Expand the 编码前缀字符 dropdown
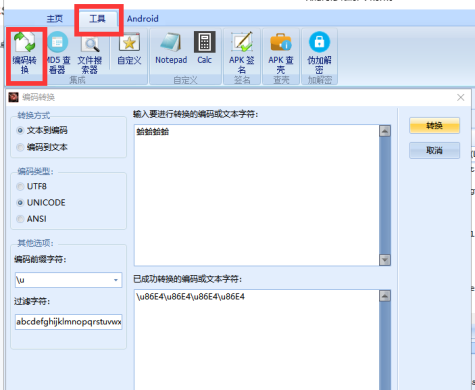The image size is (475, 390). 116,280
